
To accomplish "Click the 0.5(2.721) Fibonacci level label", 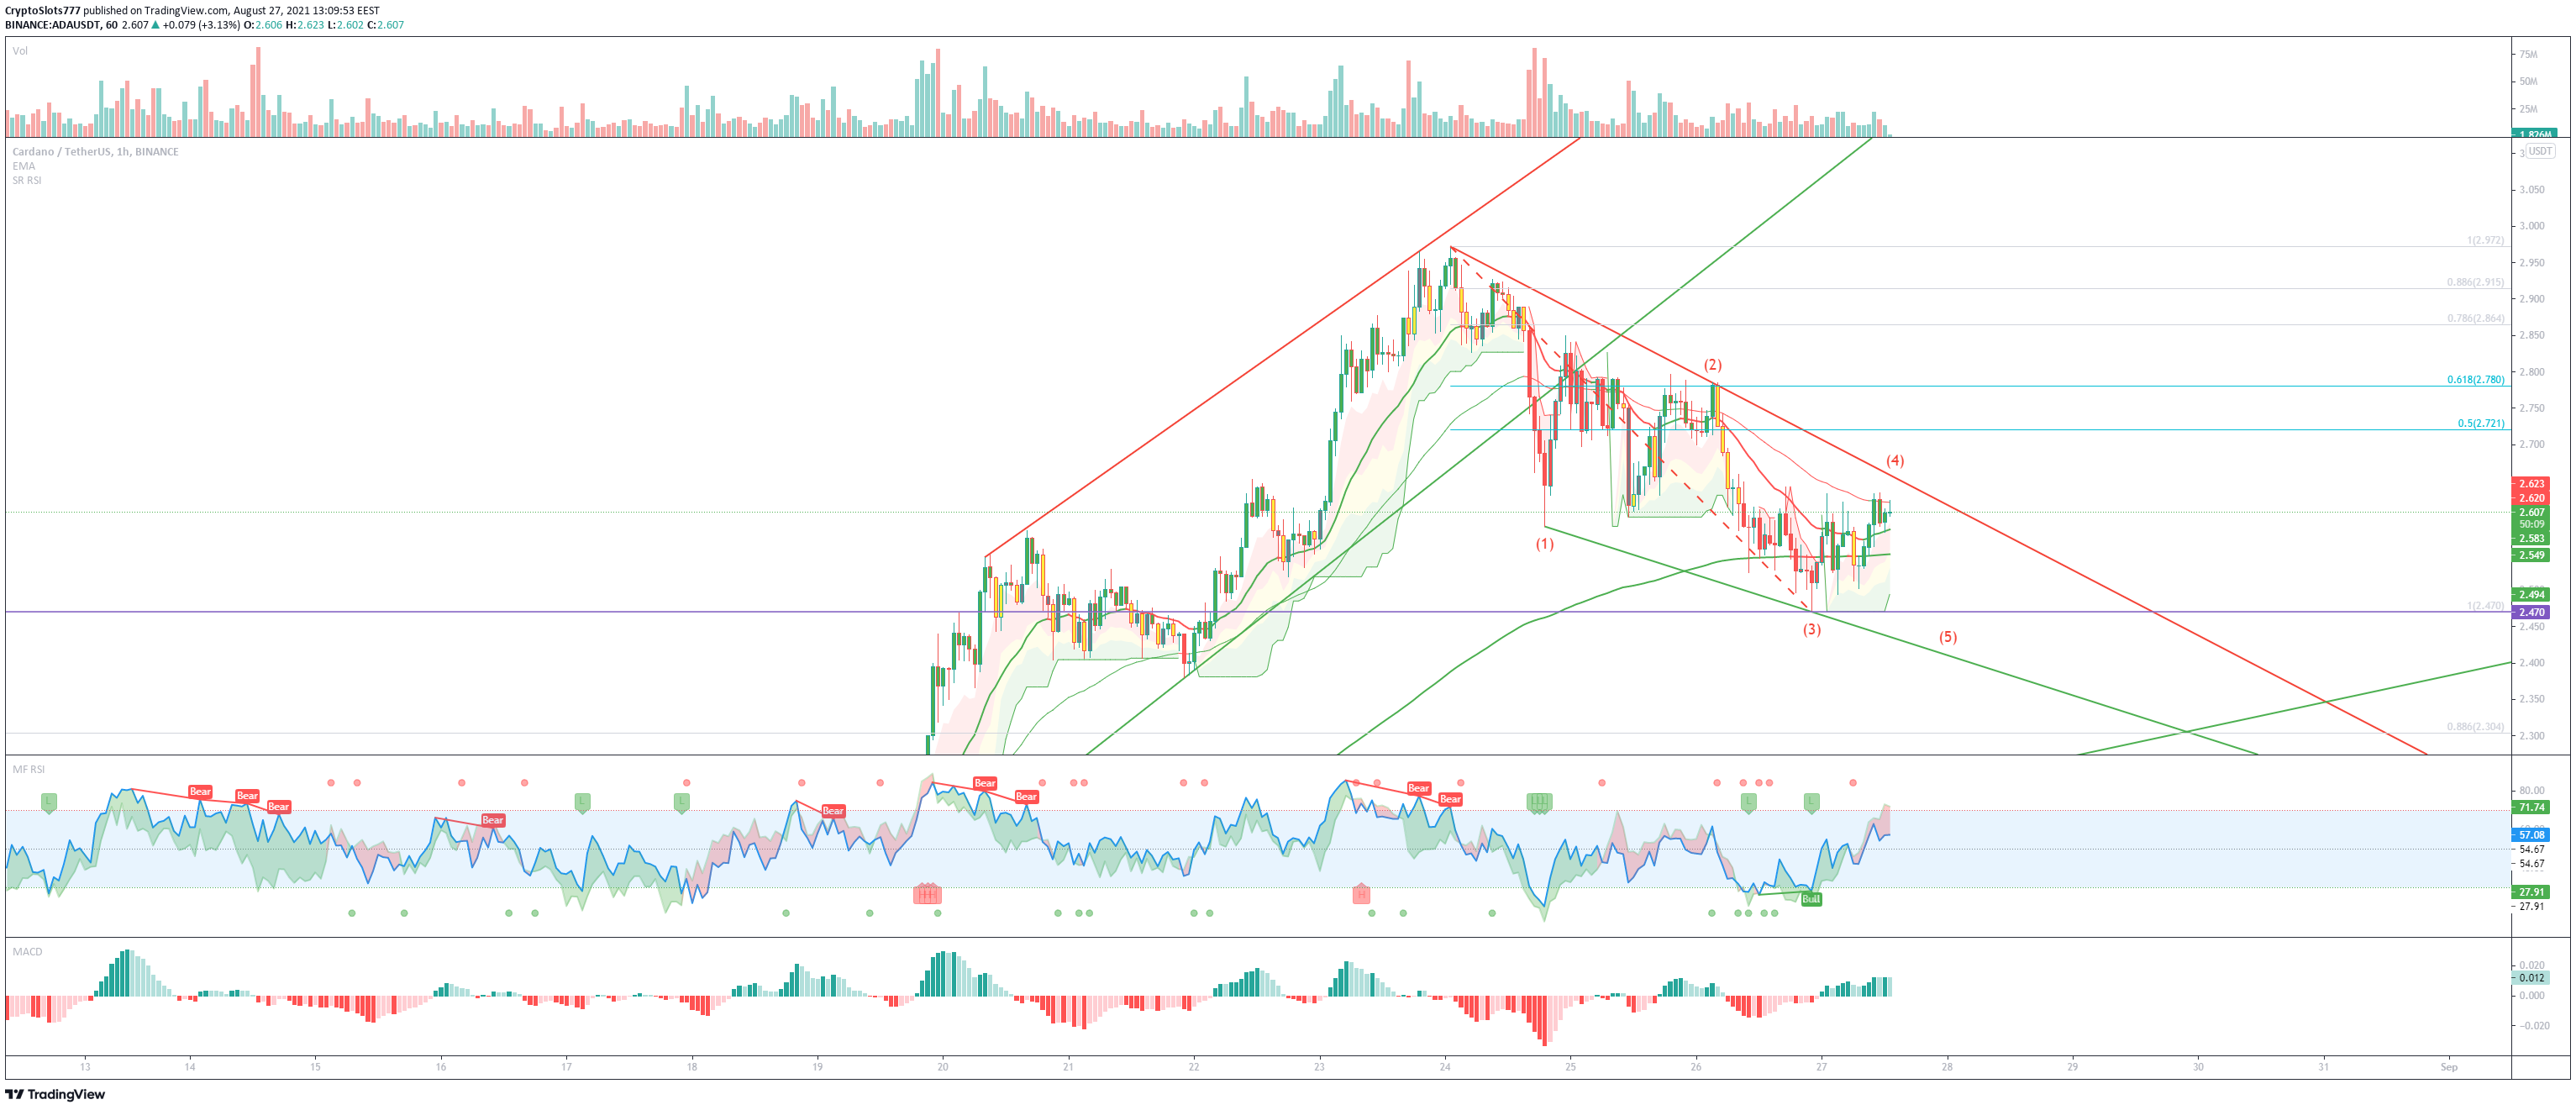I will 2481,424.
